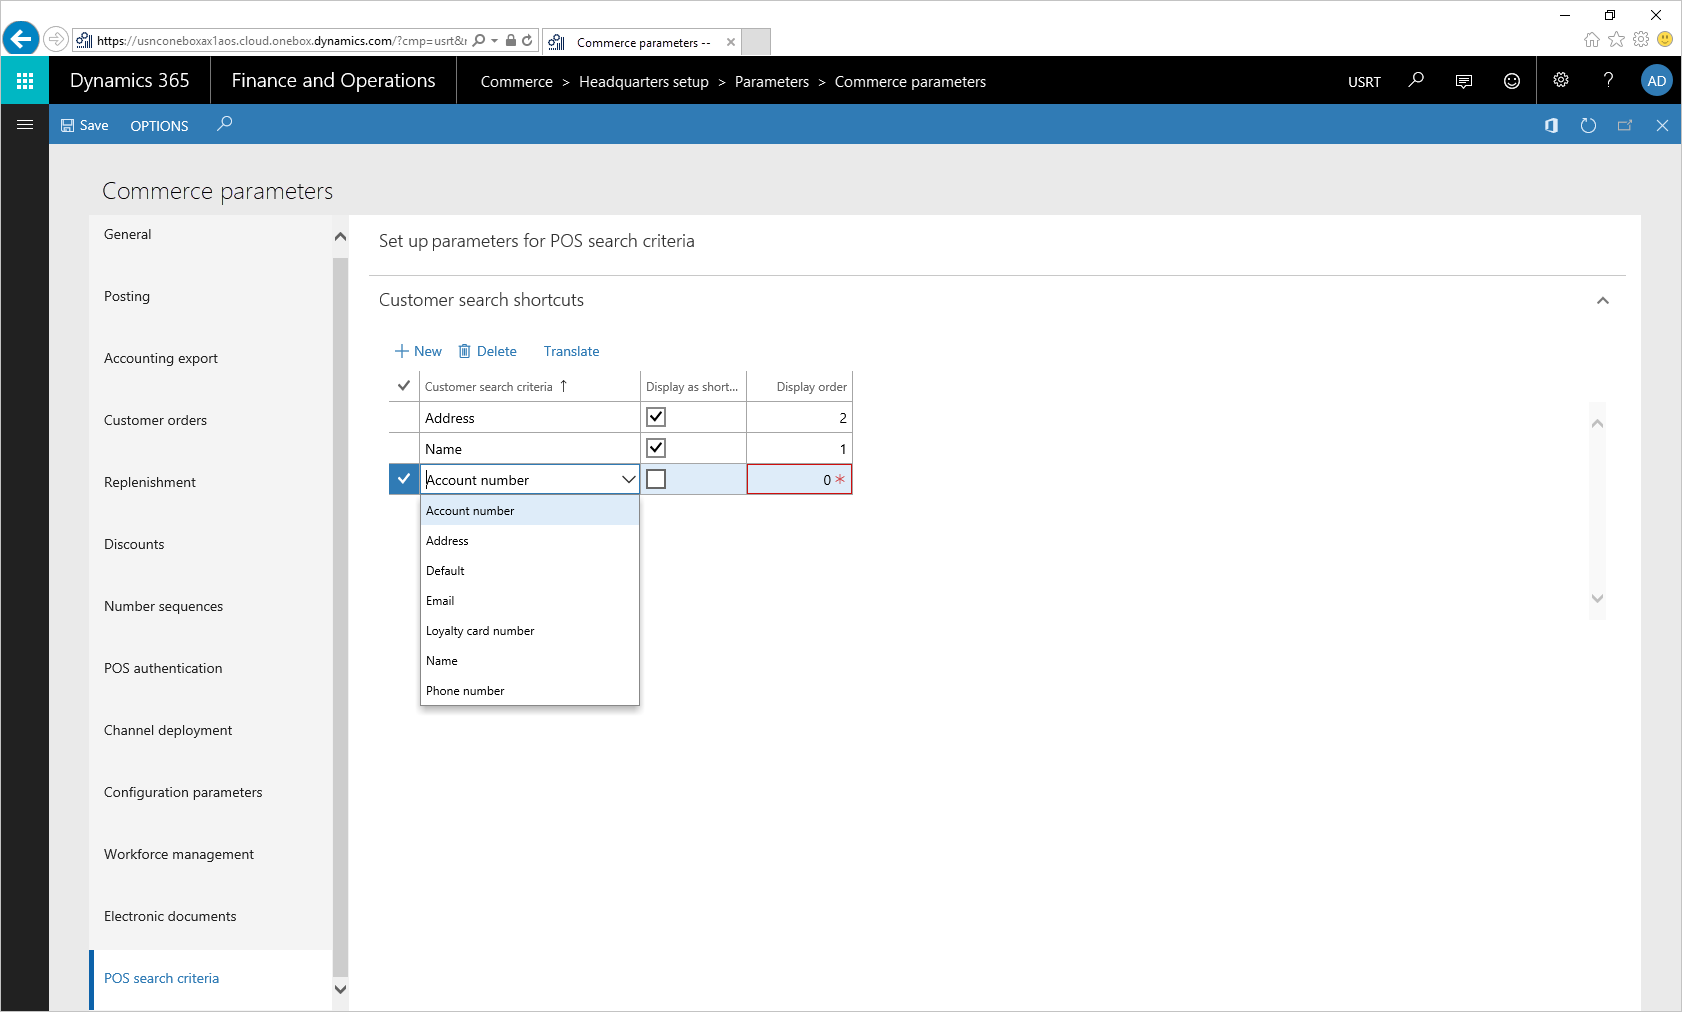The image size is (1682, 1012).
Task: Select Phone number from the open list
Action: pyautogui.click(x=464, y=690)
